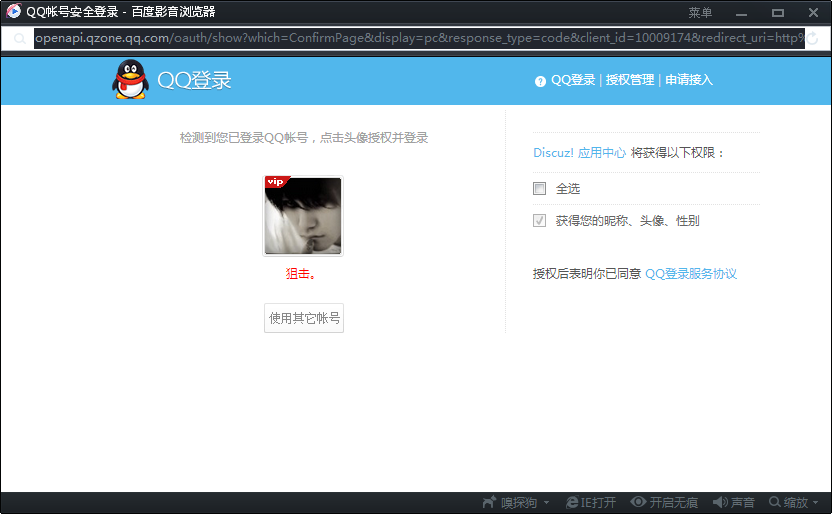Viewport: 832px width, 514px height.
Task: Open 申请接入 link
Action: pos(689,80)
